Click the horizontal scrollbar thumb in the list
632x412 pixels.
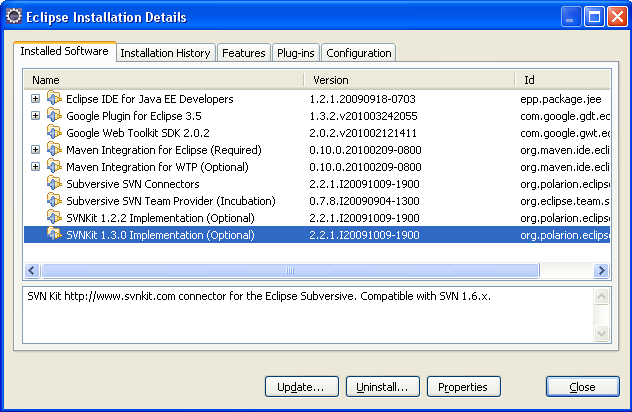tap(290, 270)
